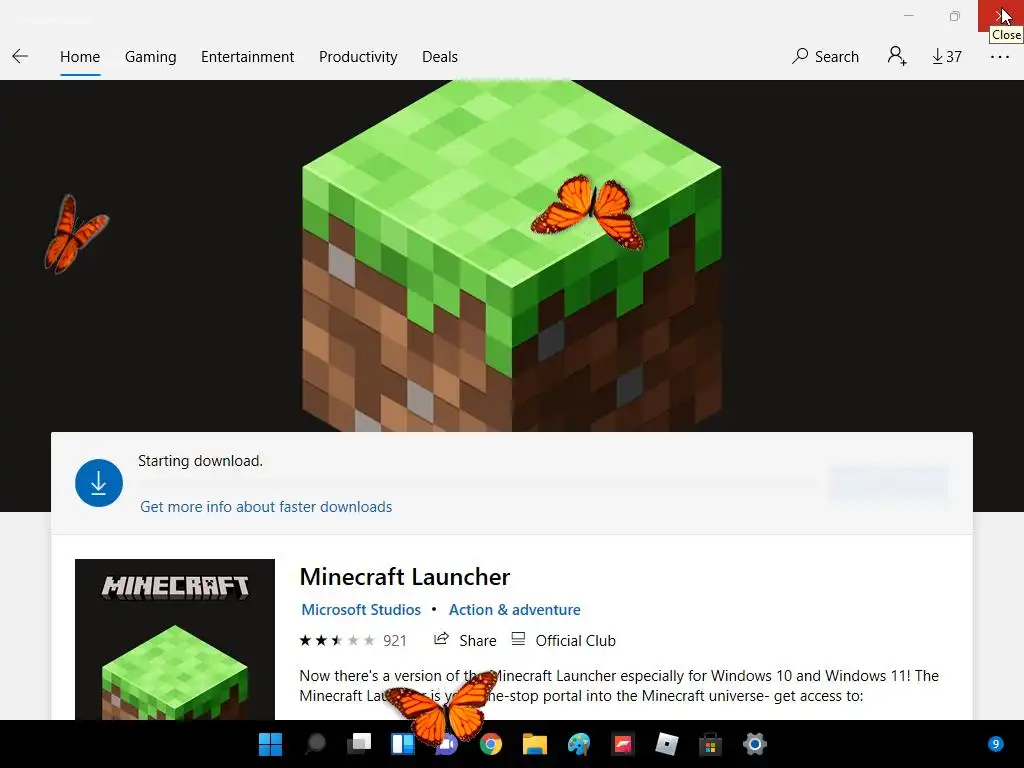The height and width of the screenshot is (768, 1024).
Task: Click the star rating with 921 reviews
Action: pos(353,641)
